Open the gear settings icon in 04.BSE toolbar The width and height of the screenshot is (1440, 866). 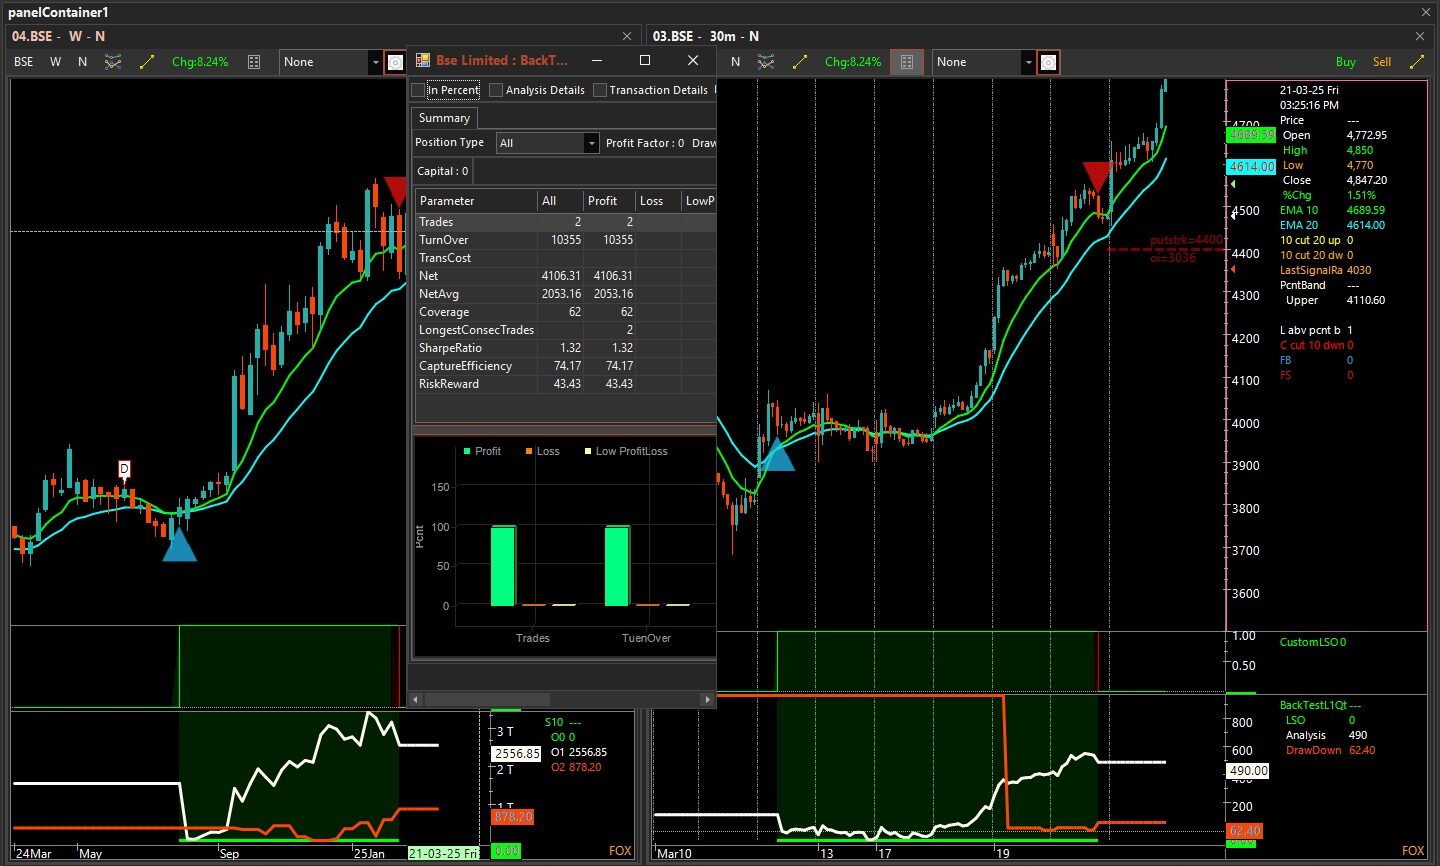pyautogui.click(x=395, y=62)
